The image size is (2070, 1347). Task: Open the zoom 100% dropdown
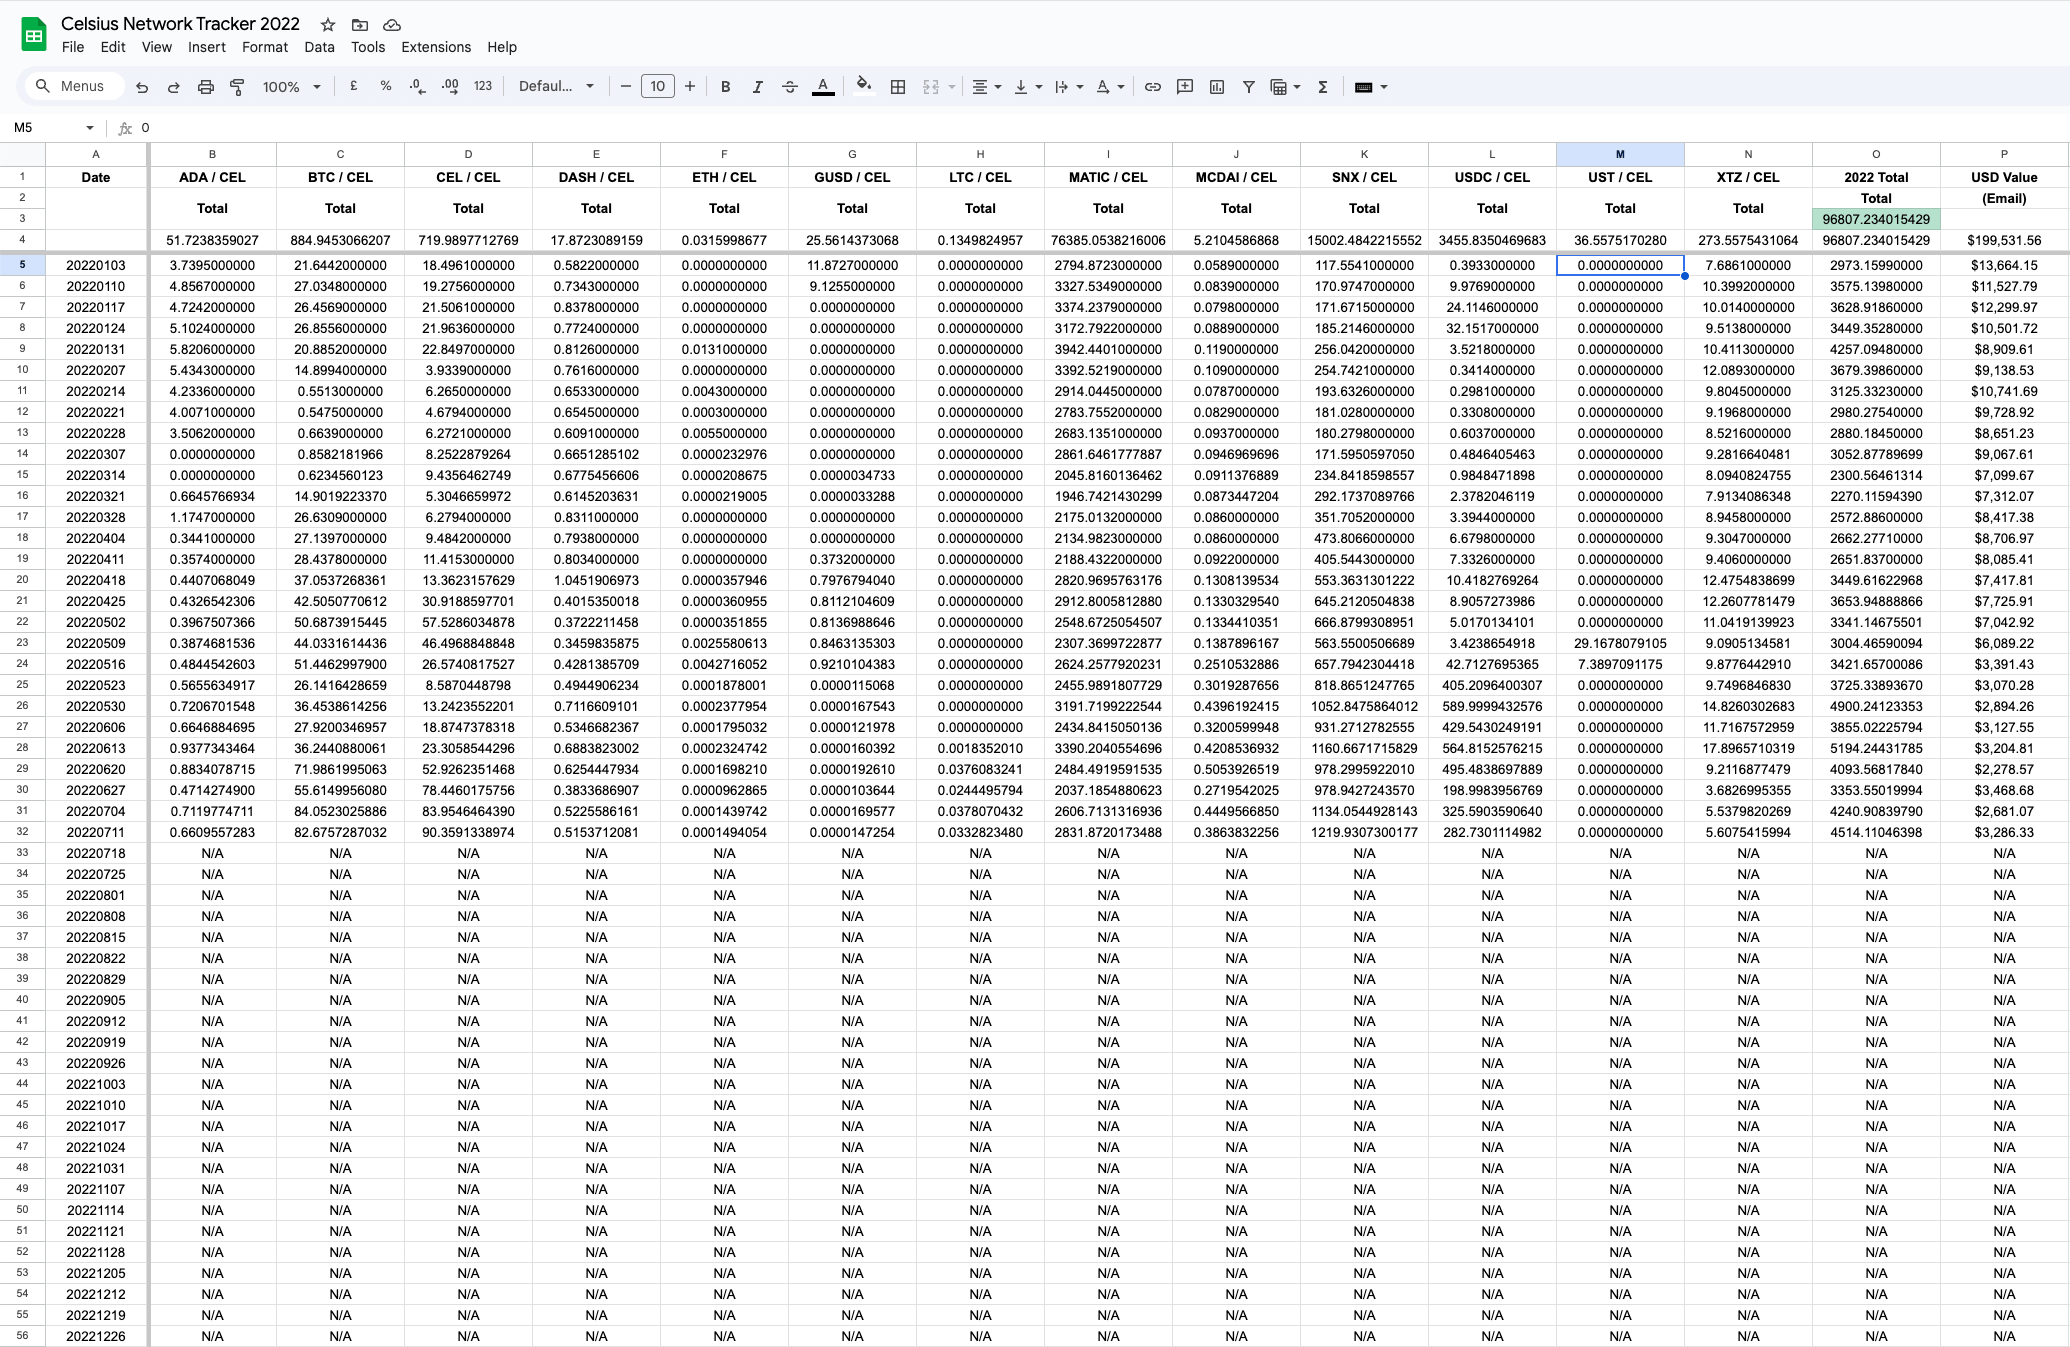[291, 87]
